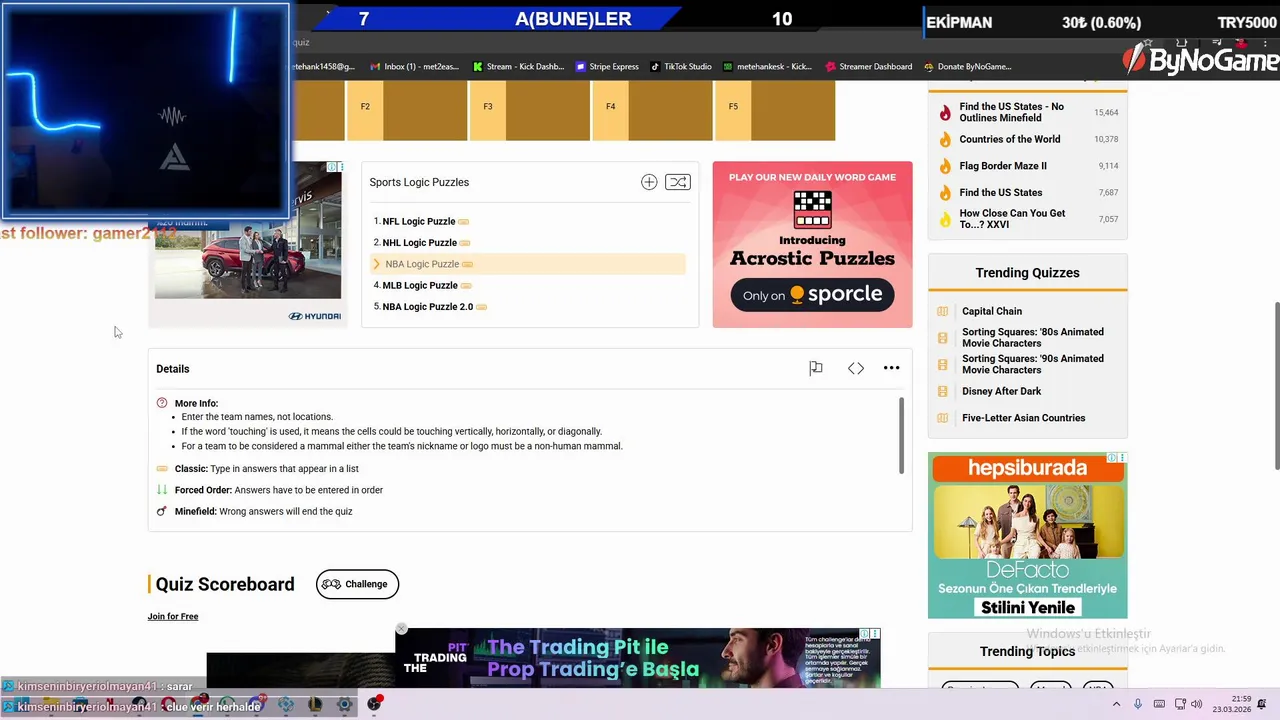1280x720 pixels.
Task: Switch to the Inbox (1) bookmark
Action: point(414,67)
